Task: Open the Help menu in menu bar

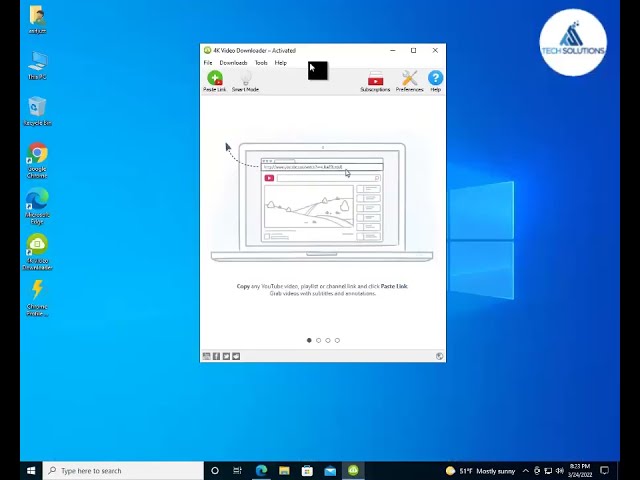Action: click(x=281, y=63)
